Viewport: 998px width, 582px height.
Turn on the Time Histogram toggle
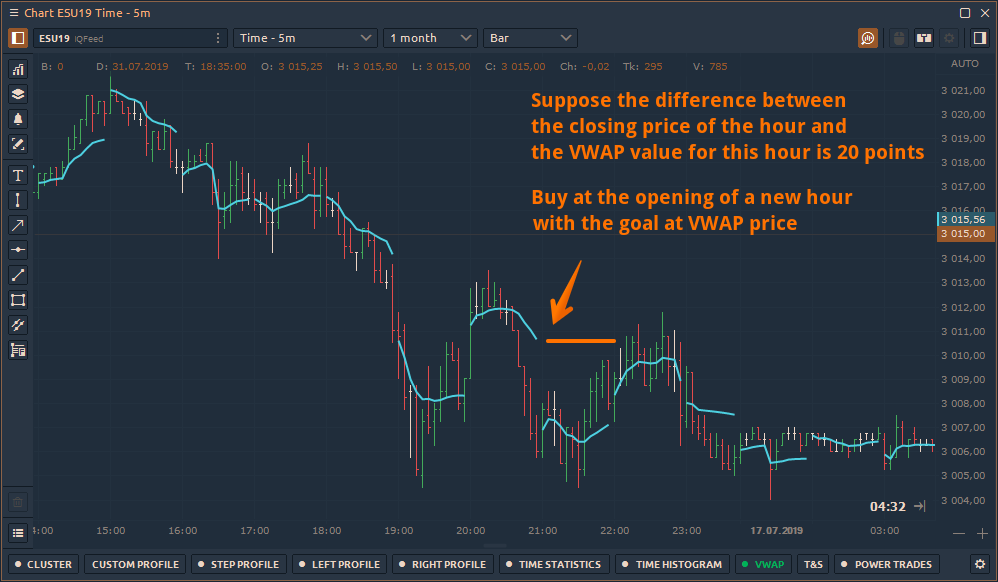pos(671,564)
